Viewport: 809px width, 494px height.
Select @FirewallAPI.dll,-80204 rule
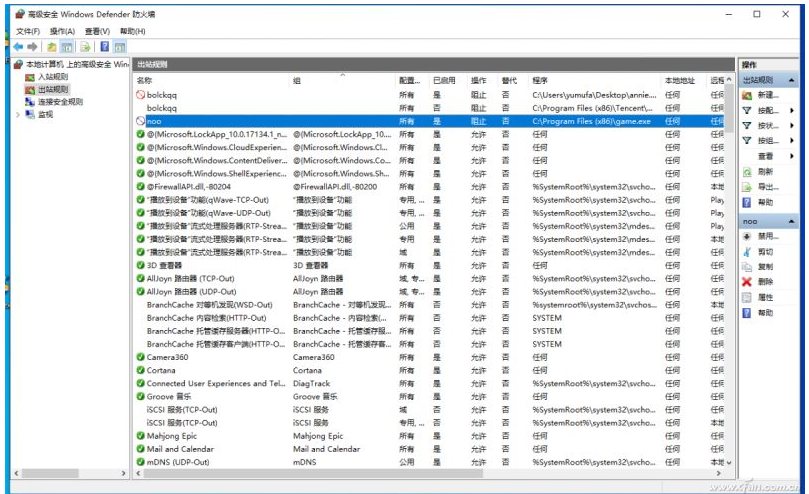coord(429,186)
